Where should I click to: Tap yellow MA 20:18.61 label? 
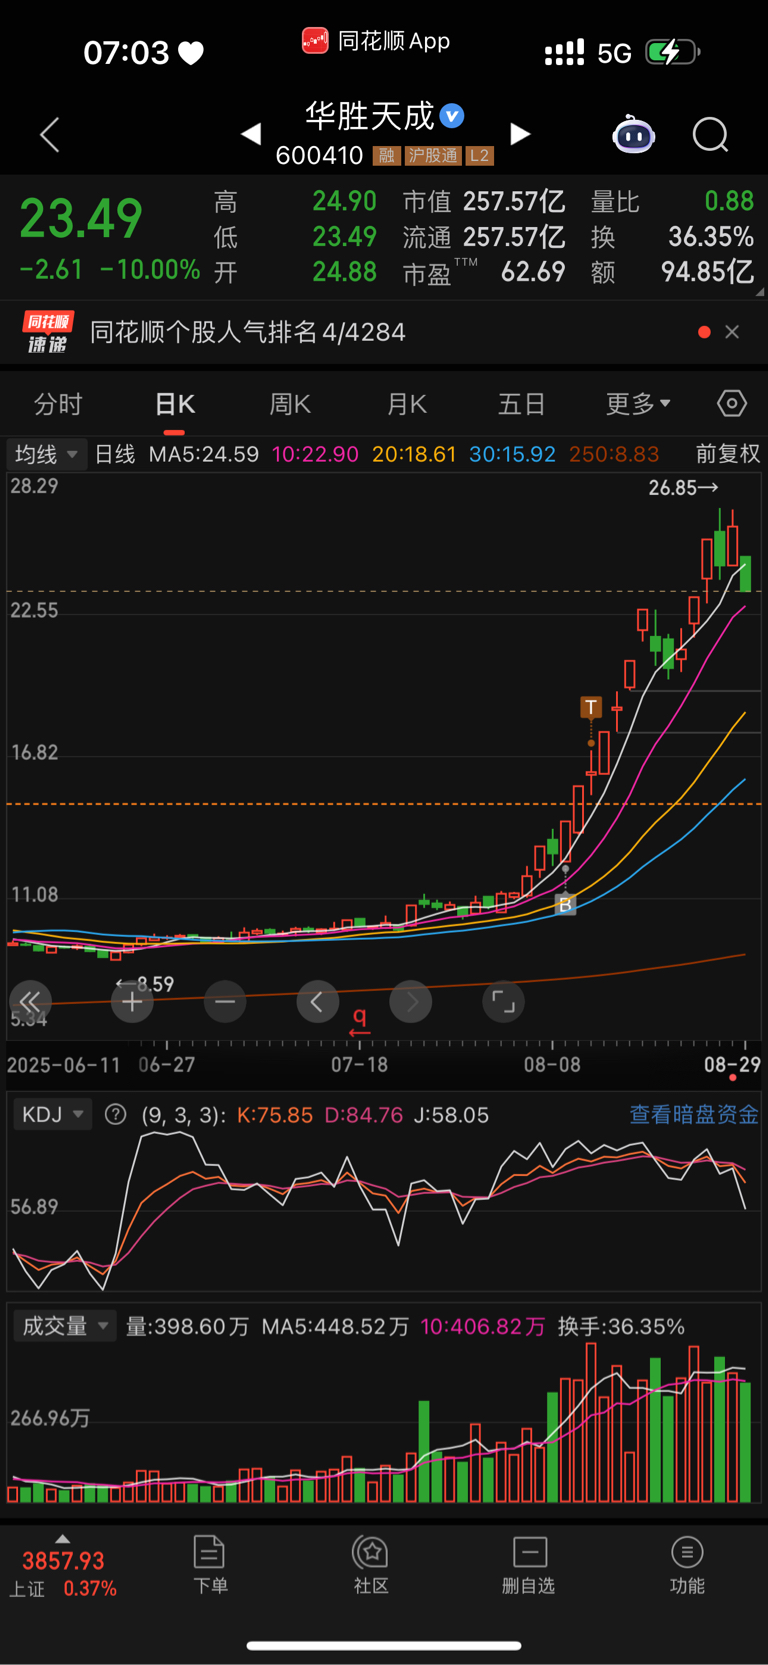[414, 454]
